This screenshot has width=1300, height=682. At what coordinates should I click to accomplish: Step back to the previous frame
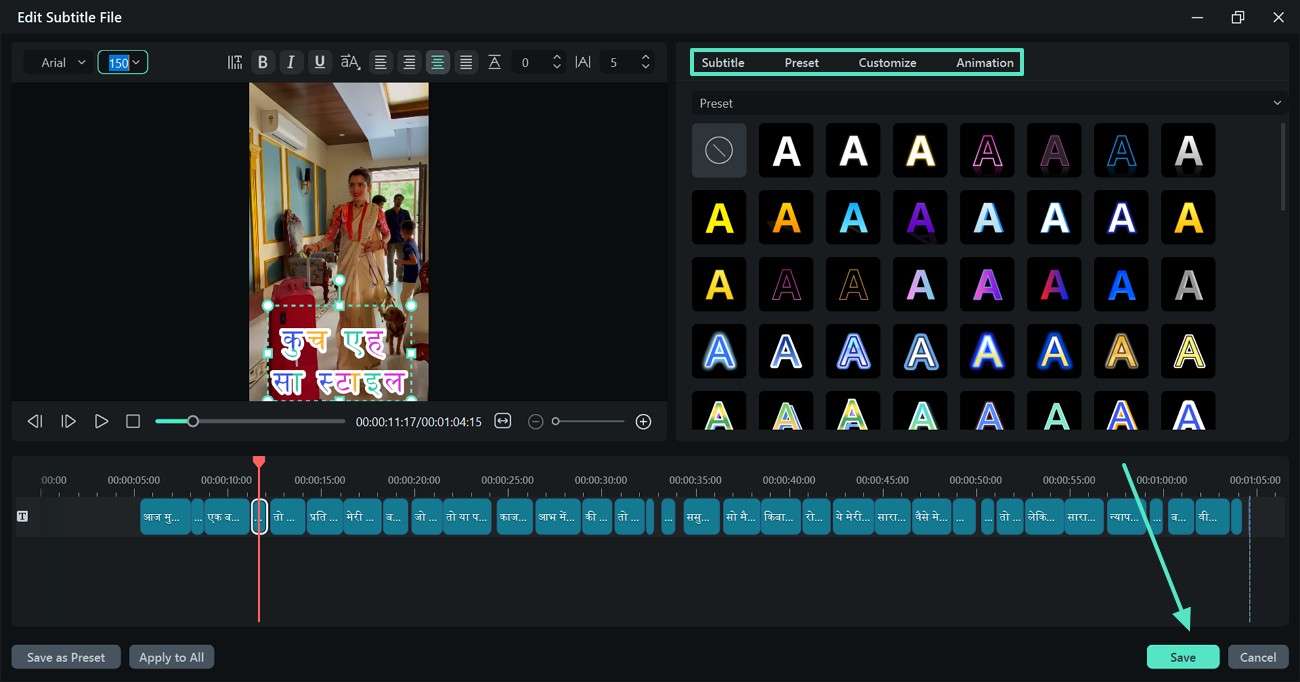pos(35,421)
